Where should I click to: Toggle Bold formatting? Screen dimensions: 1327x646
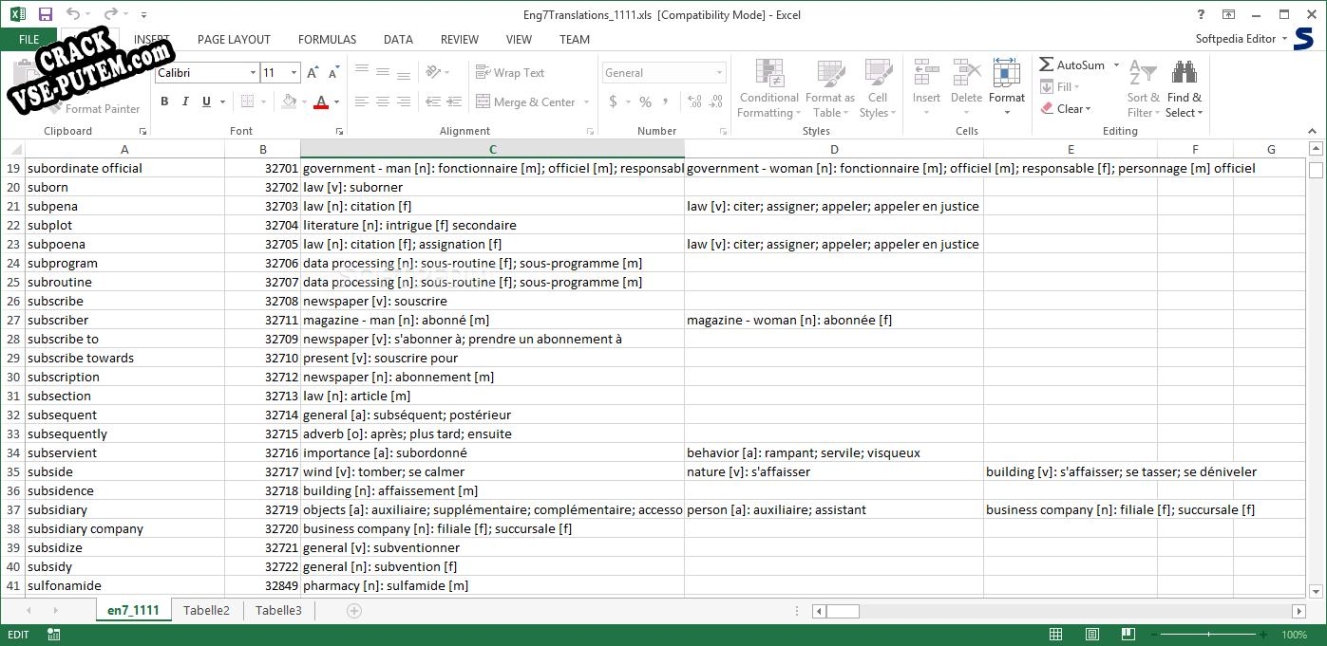coord(165,102)
